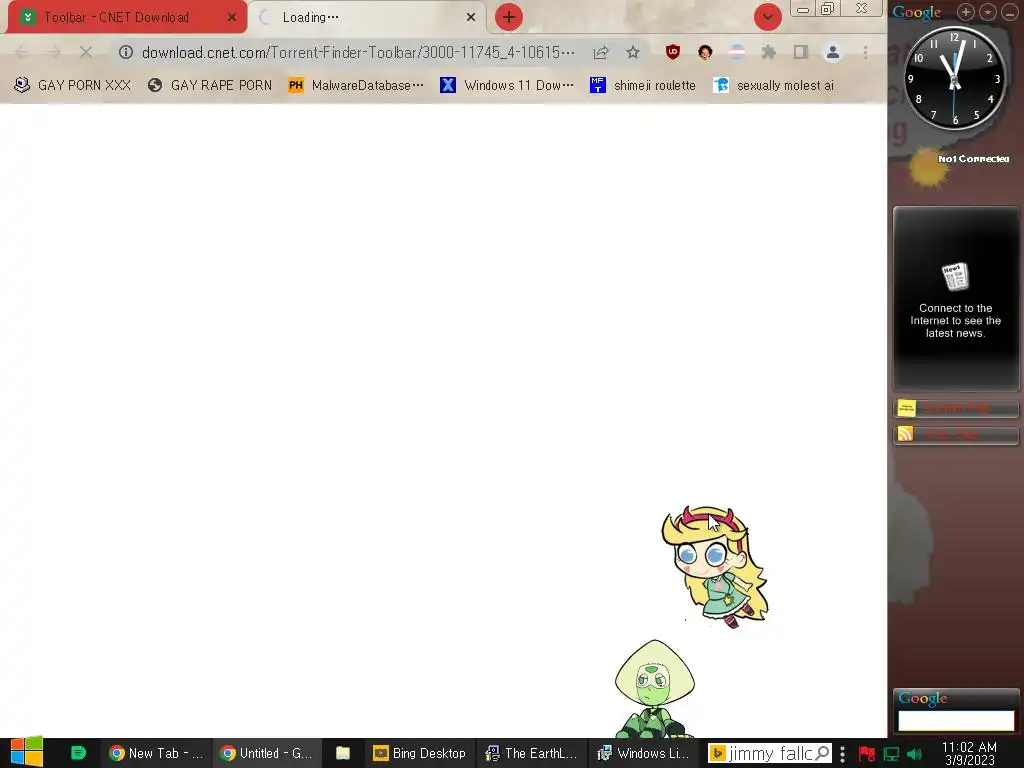Click the share page icon in address bar
The width and height of the screenshot is (1024, 768).
pos(601,52)
